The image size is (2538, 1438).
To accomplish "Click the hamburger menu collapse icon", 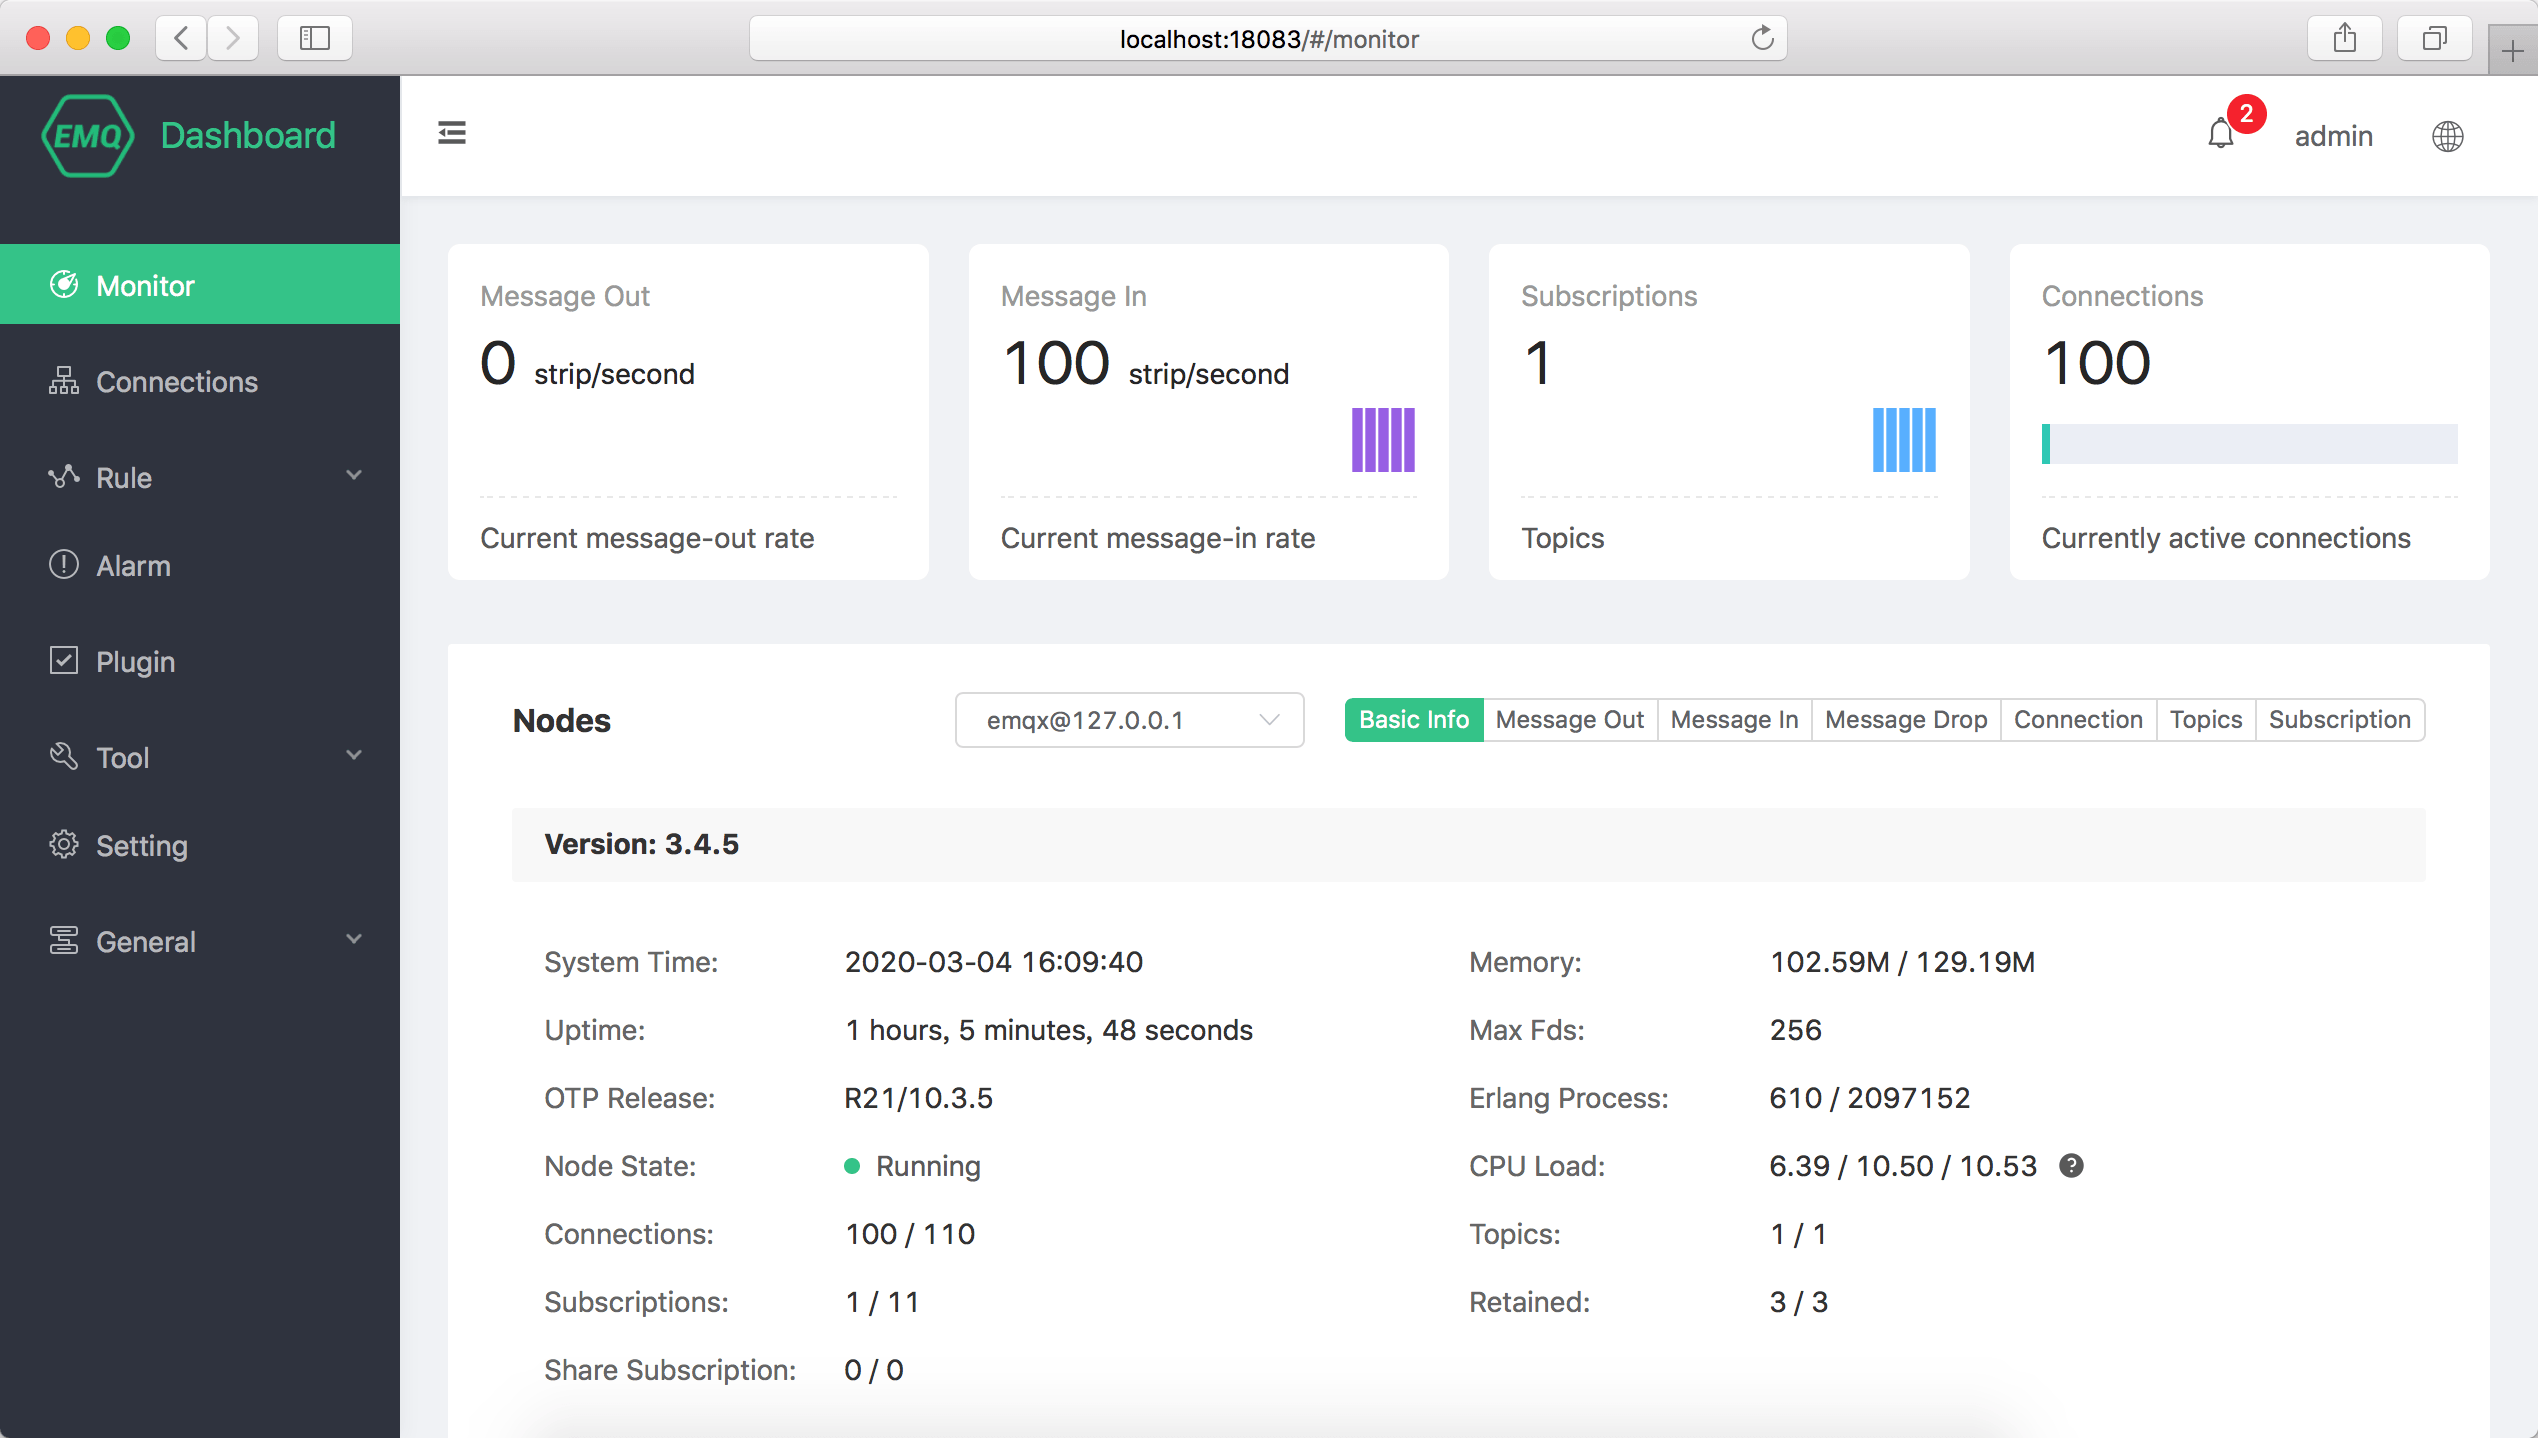I will tap(452, 133).
